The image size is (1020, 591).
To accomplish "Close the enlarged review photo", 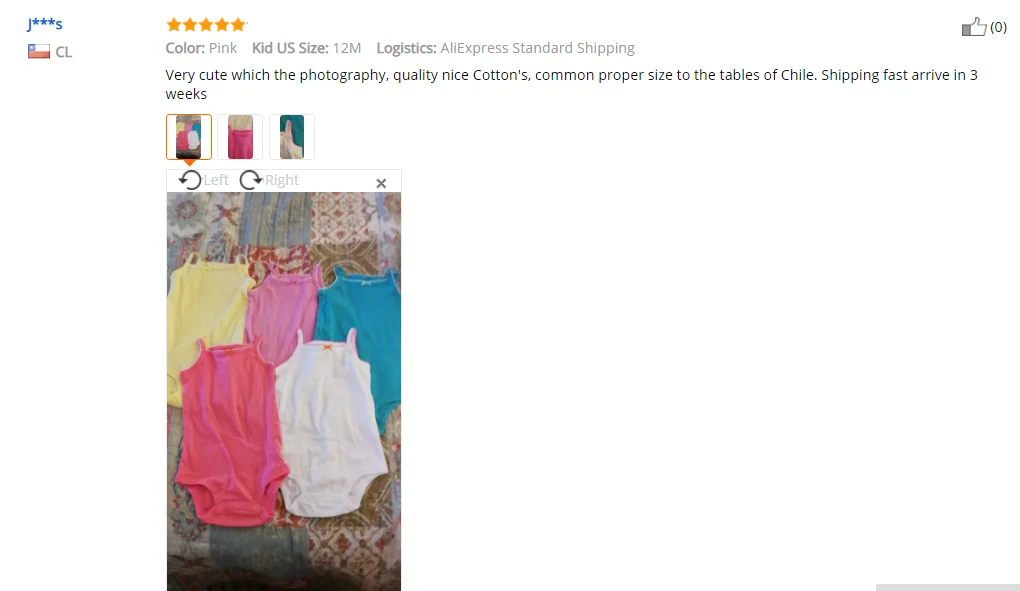I will [381, 183].
